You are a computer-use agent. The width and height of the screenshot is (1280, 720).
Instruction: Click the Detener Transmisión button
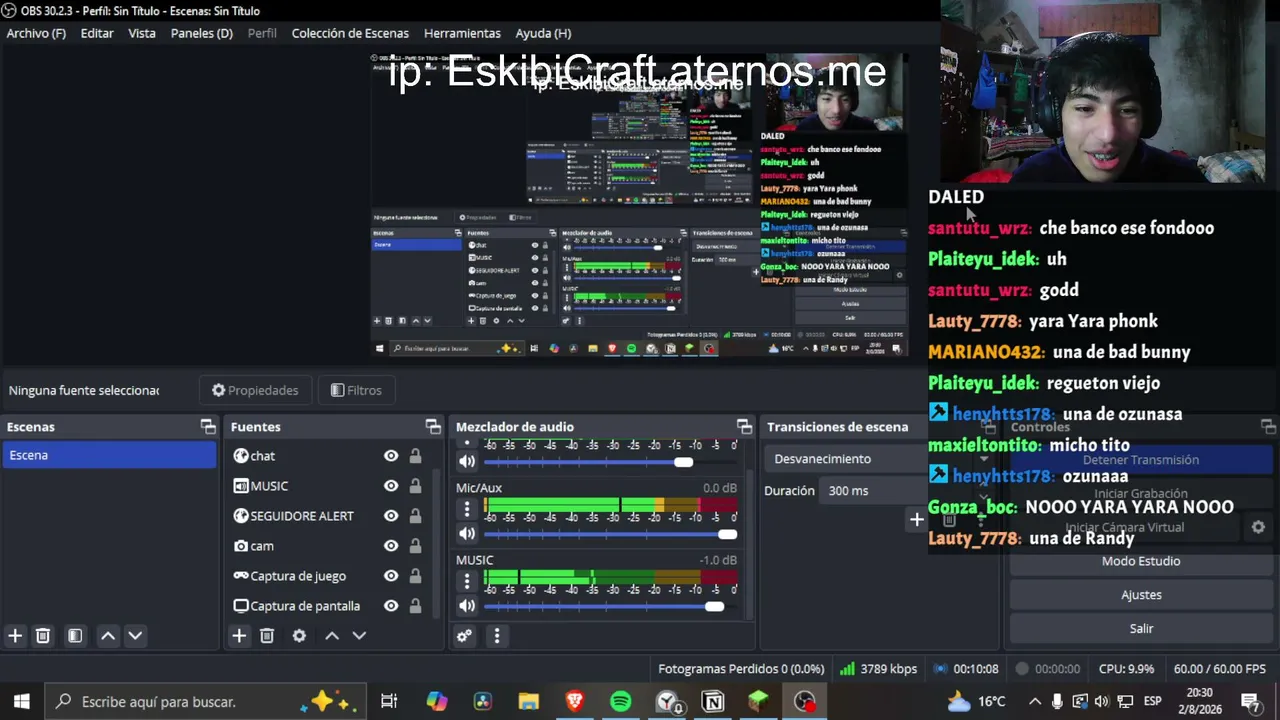(1141, 460)
